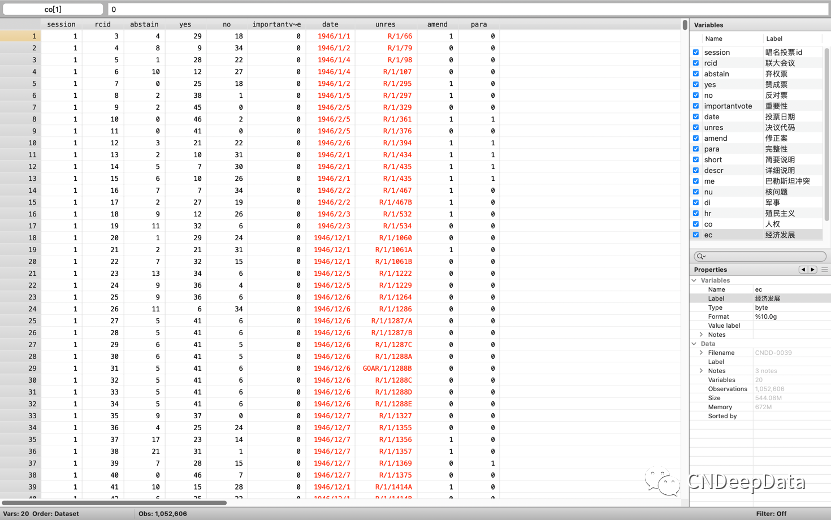Click the Value label property row

[760, 325]
